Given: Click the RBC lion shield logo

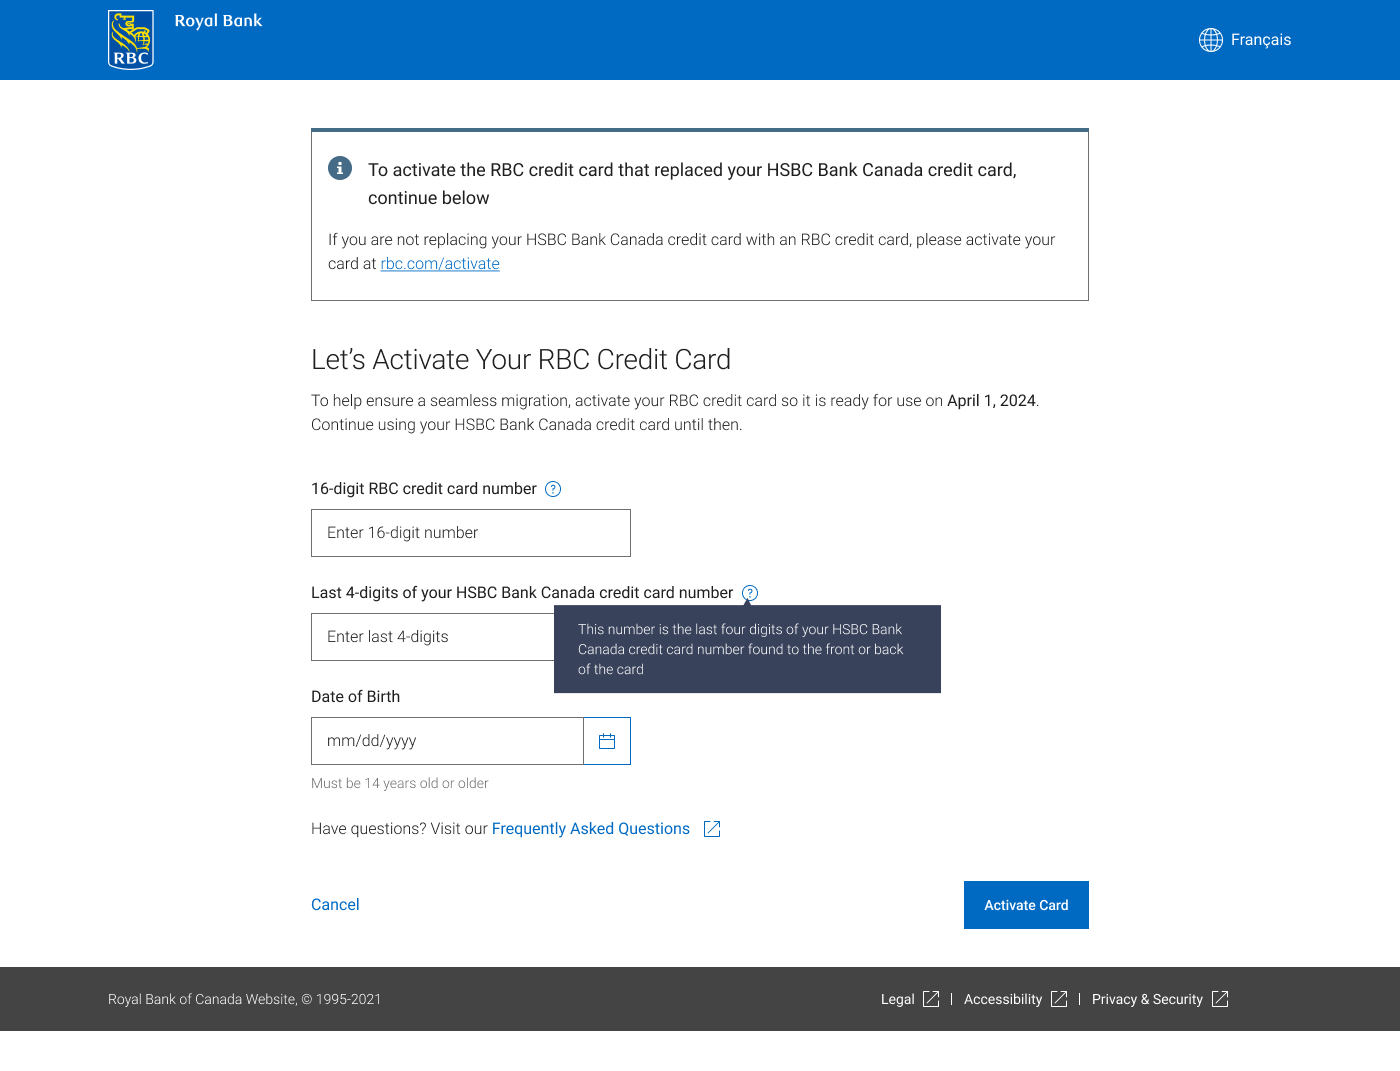Looking at the screenshot, I should tap(131, 40).
